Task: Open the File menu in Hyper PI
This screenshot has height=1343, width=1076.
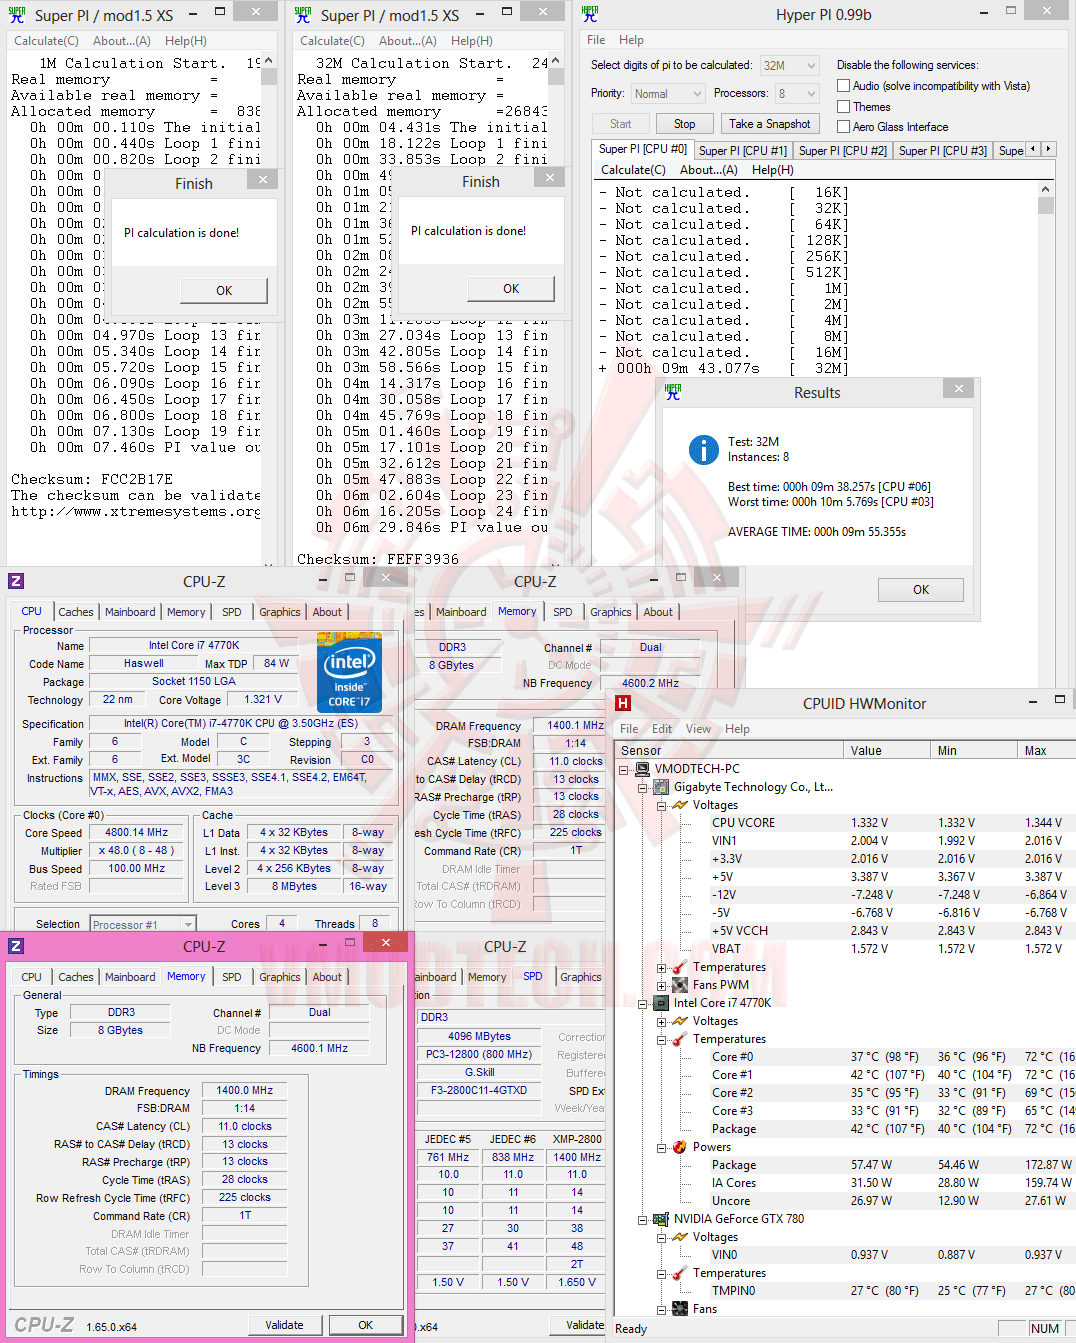Action: tap(596, 40)
